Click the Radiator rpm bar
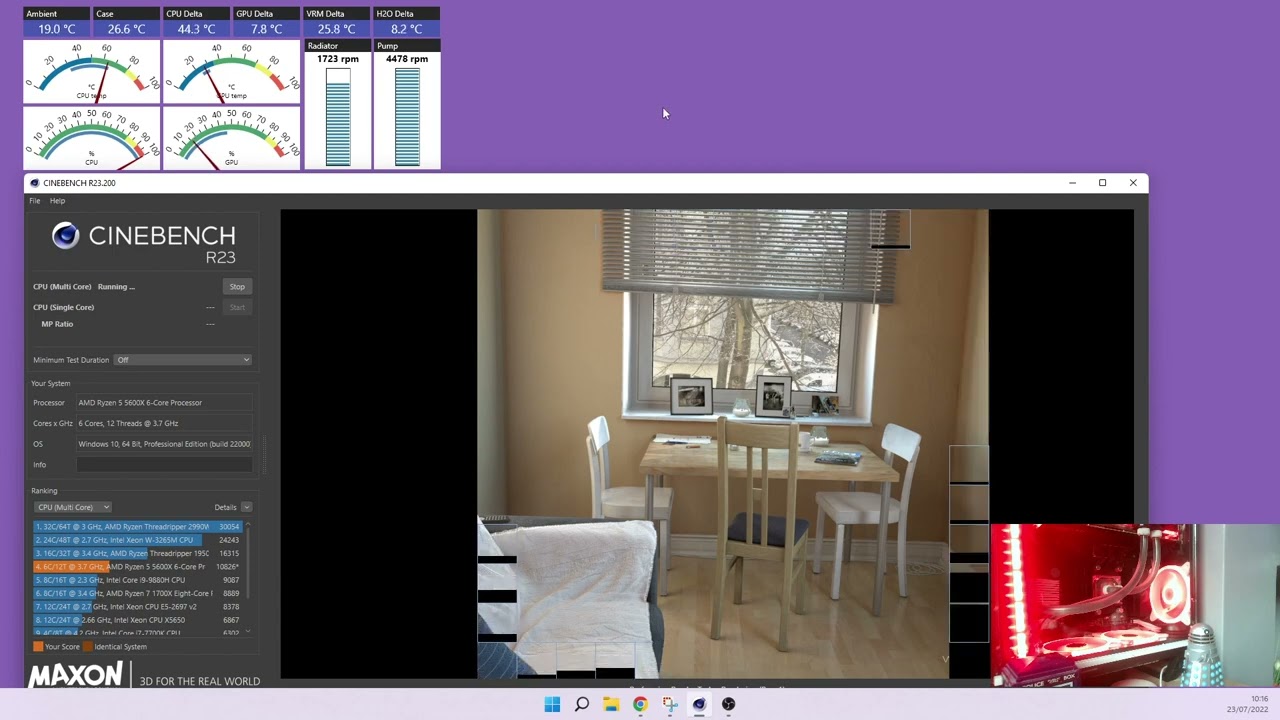The width and height of the screenshot is (1280, 720). click(338, 117)
